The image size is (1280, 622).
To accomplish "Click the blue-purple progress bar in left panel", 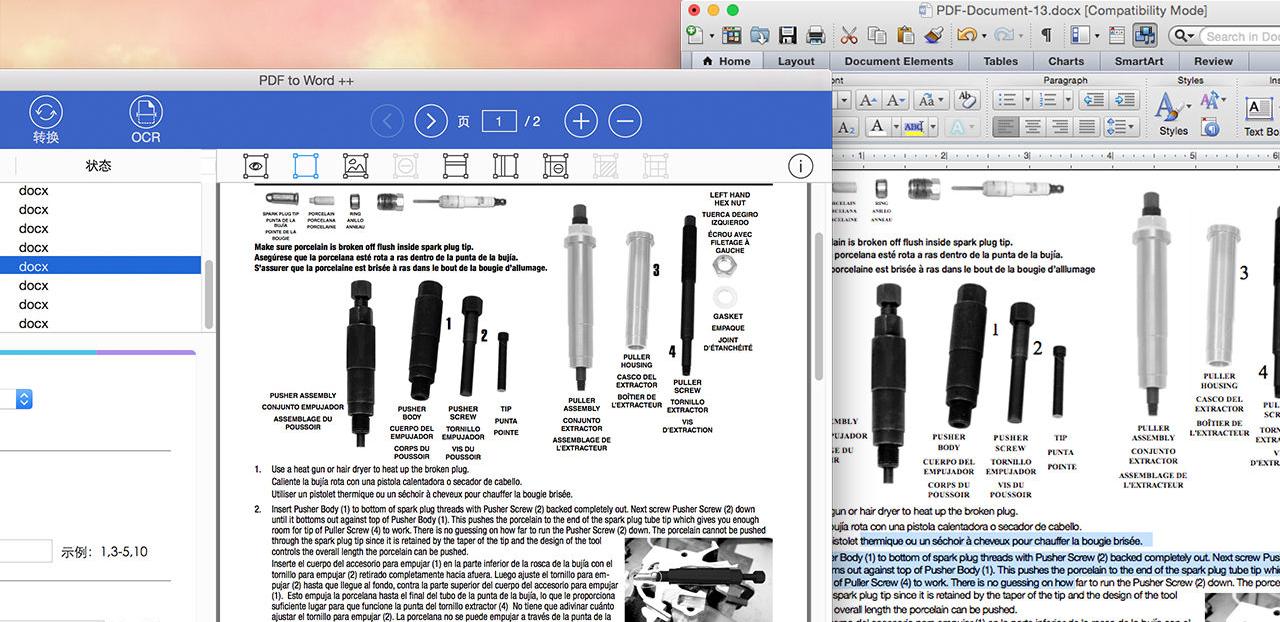I will (x=98, y=352).
